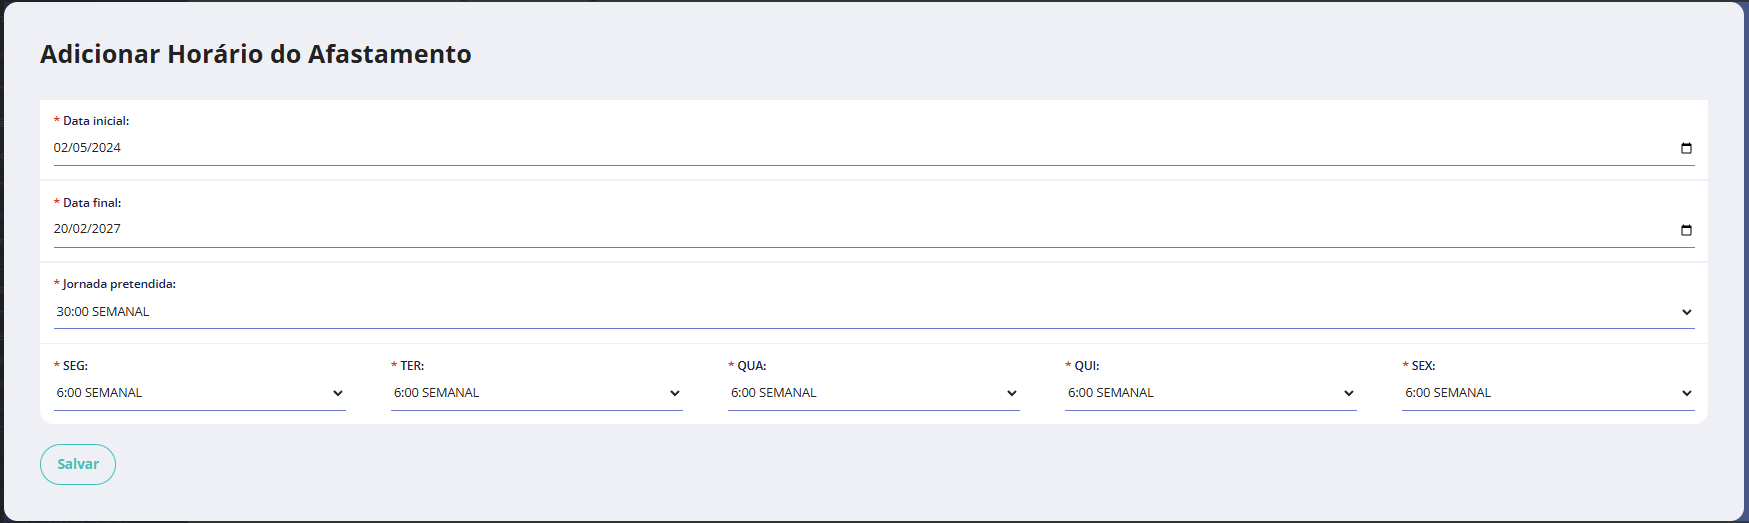Screen dimensions: 1749x523
Task: Click the TER field label
Action: (x=412, y=366)
